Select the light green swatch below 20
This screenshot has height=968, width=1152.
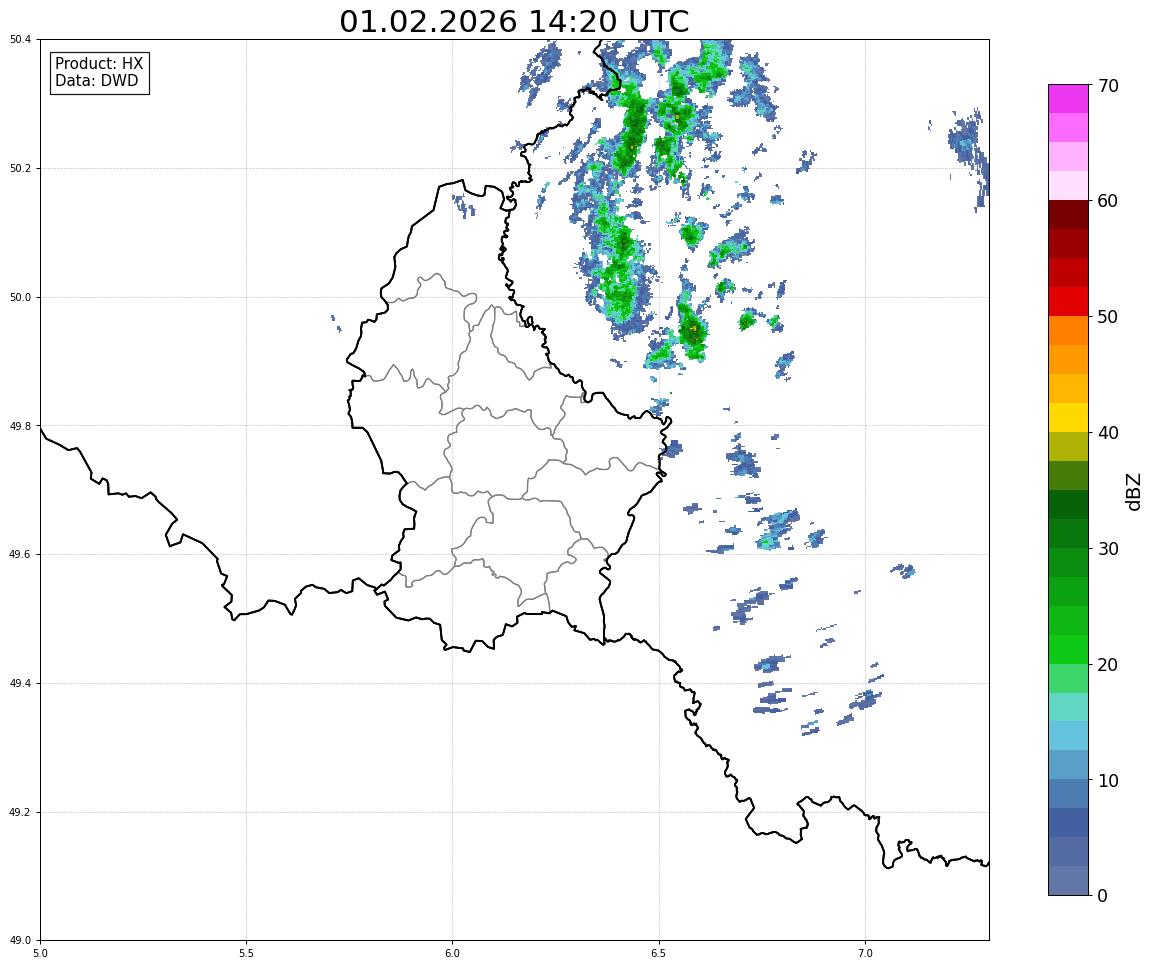coord(1068,678)
